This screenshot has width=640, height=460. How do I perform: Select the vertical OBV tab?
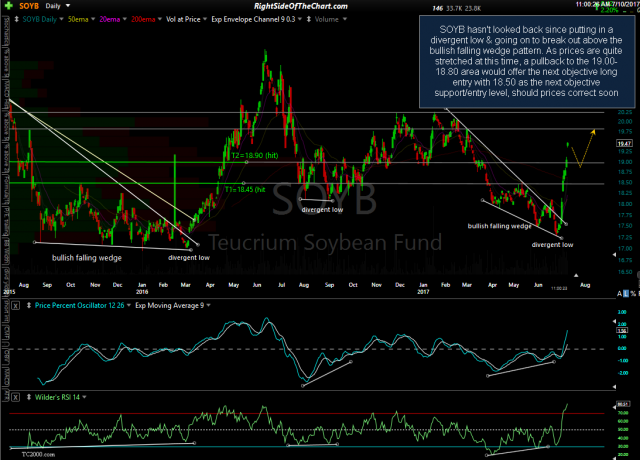[x=6, y=359]
